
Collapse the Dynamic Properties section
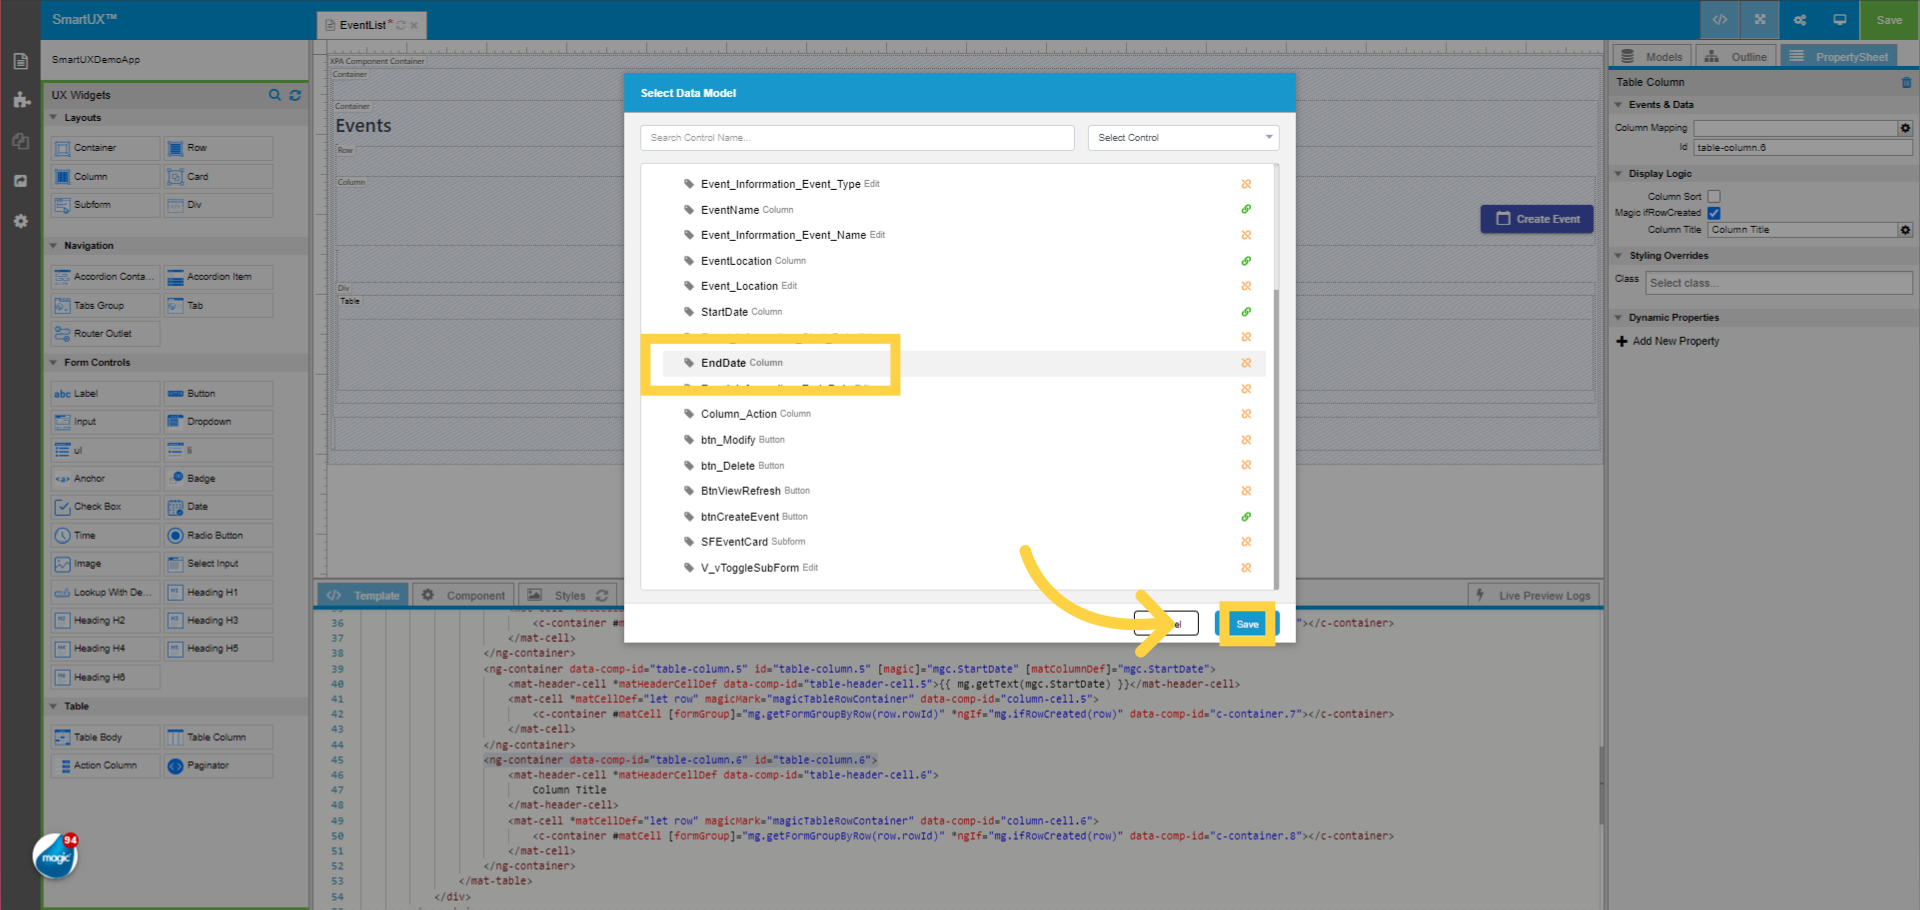pos(1619,318)
